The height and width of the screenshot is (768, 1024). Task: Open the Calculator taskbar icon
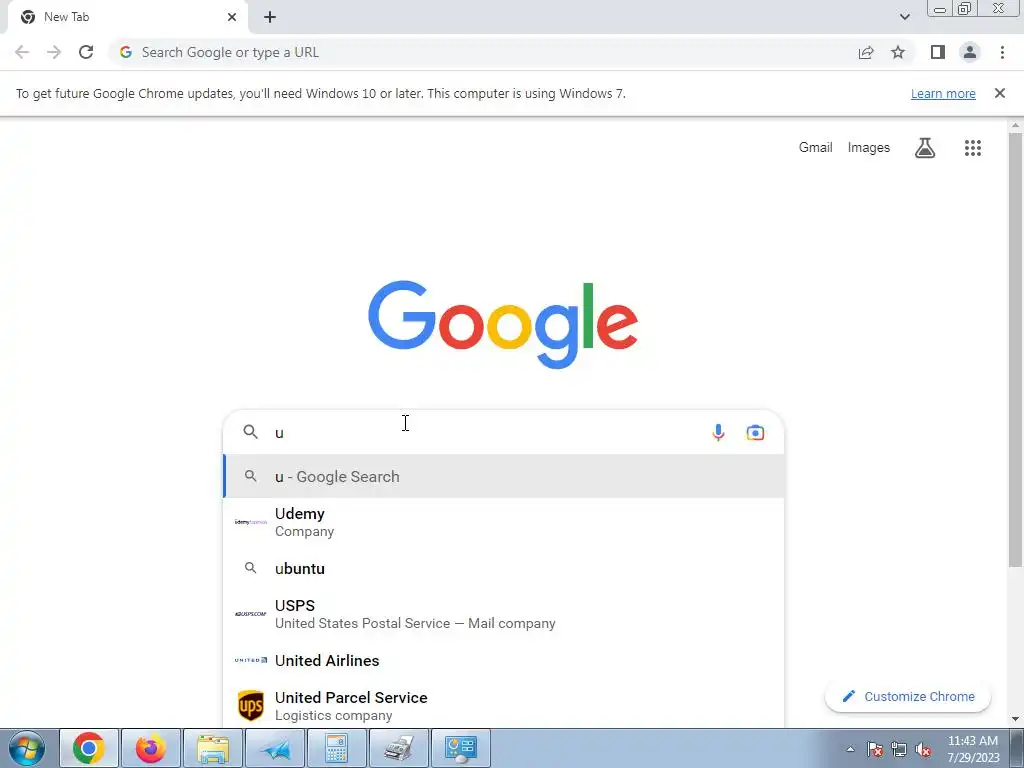click(x=337, y=748)
